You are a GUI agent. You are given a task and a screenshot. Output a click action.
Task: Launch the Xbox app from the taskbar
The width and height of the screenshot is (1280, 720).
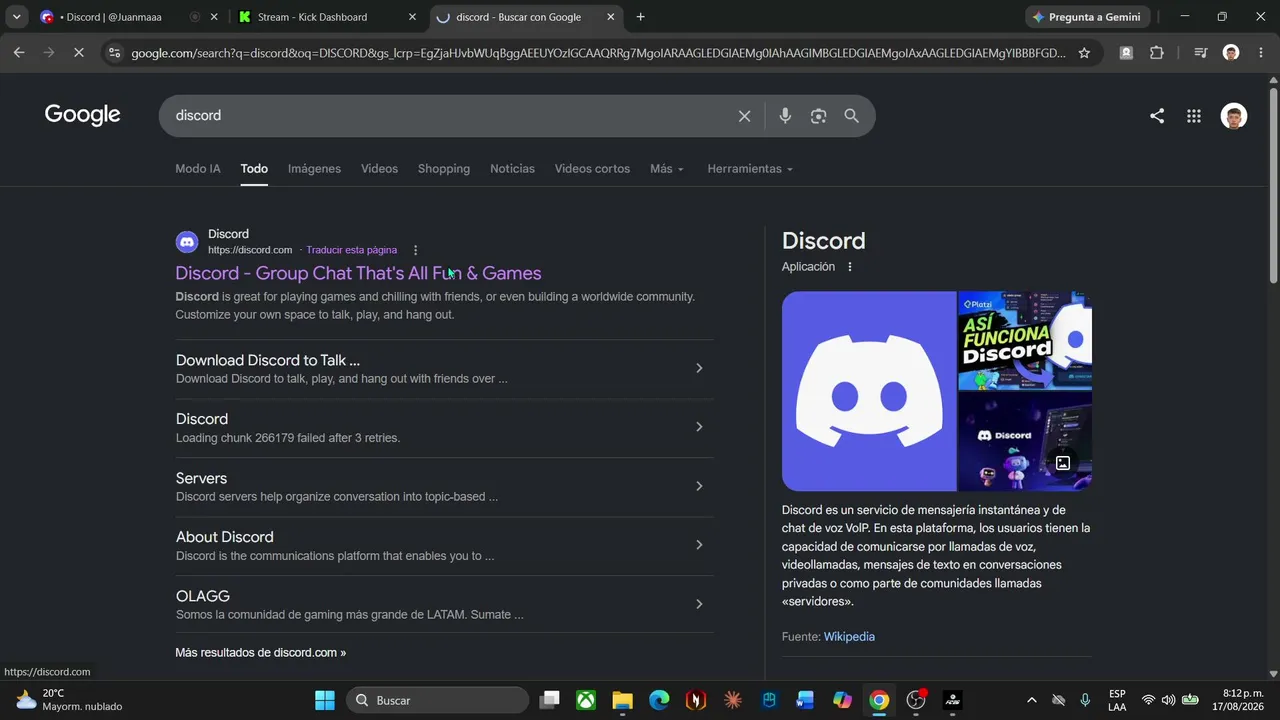pos(586,700)
